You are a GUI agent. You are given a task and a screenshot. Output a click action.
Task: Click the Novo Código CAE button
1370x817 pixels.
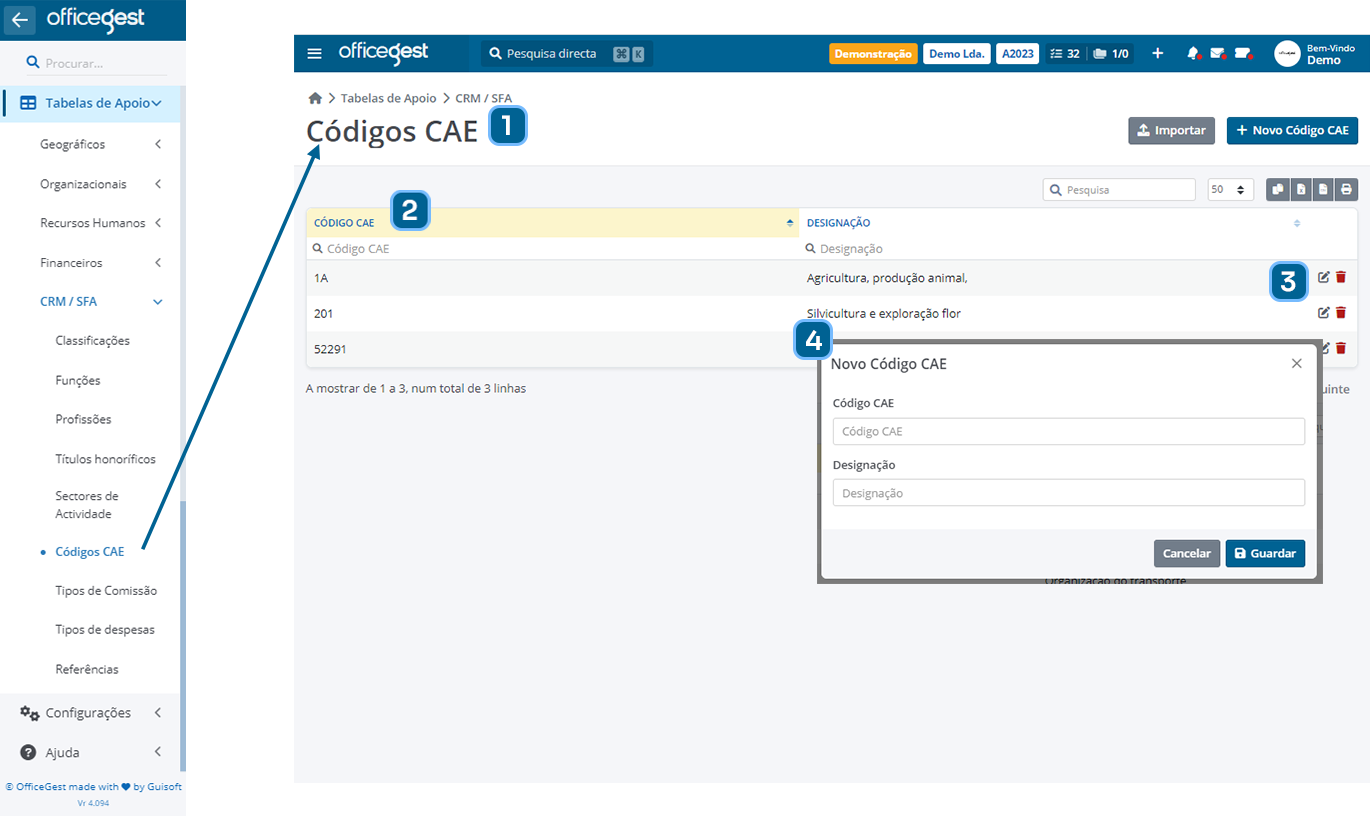point(1292,130)
